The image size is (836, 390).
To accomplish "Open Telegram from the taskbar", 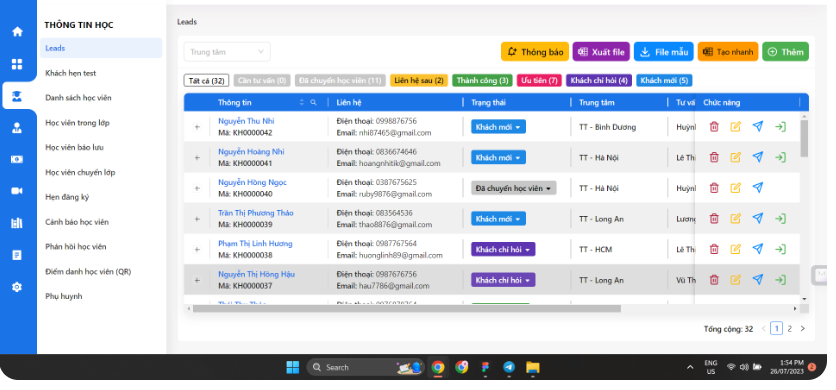I will (509, 367).
